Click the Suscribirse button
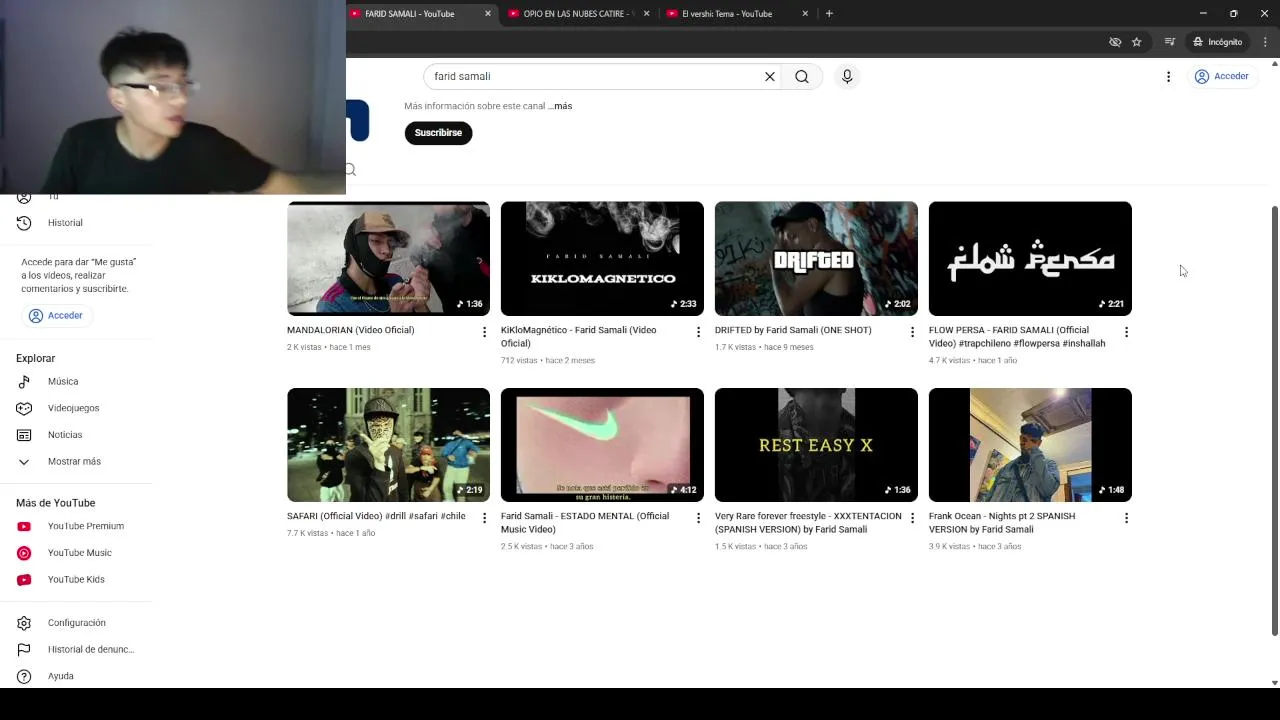Image resolution: width=1280 pixels, height=720 pixels. coord(438,133)
